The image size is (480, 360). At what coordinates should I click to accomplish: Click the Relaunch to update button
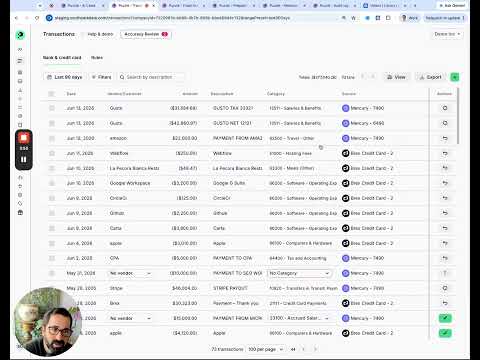pos(445,18)
